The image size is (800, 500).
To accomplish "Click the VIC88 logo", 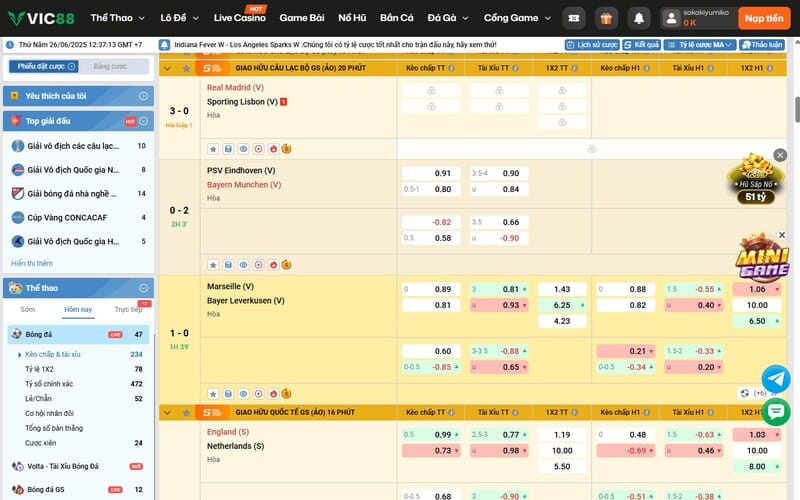I will click(41, 18).
